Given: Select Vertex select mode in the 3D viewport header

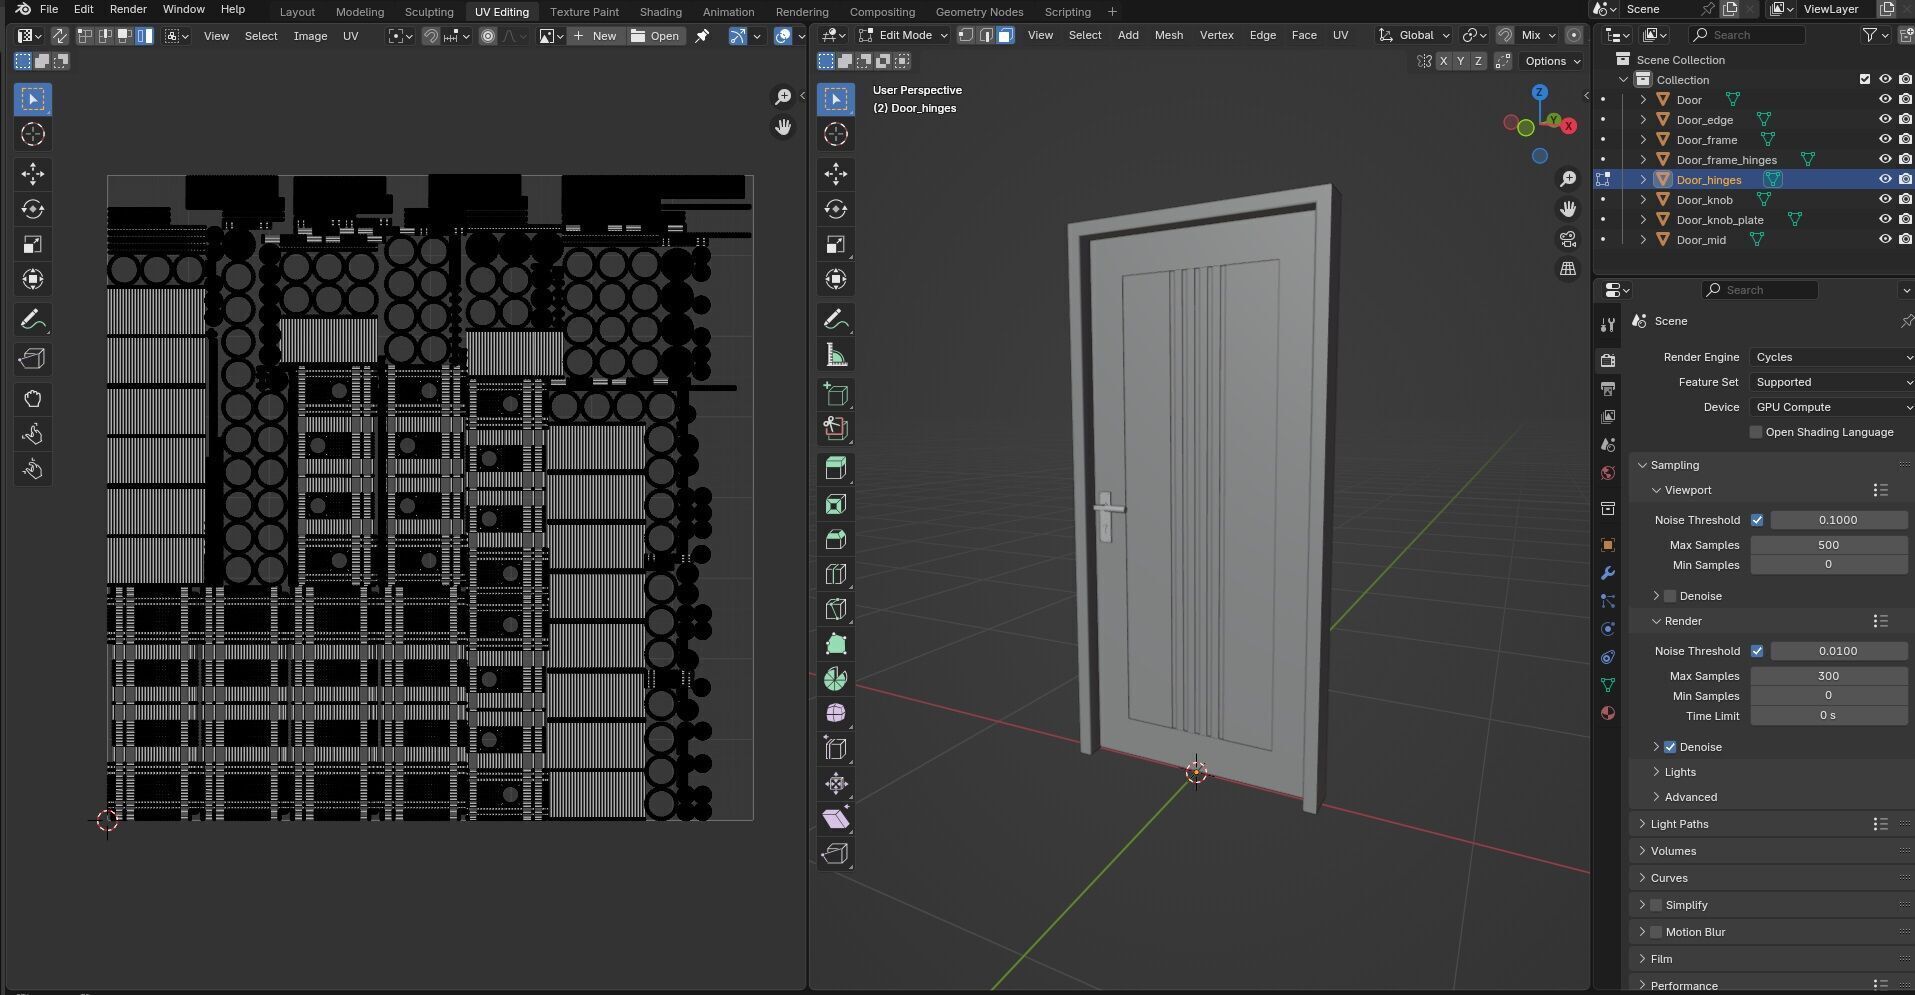Looking at the screenshot, I should tap(966, 35).
